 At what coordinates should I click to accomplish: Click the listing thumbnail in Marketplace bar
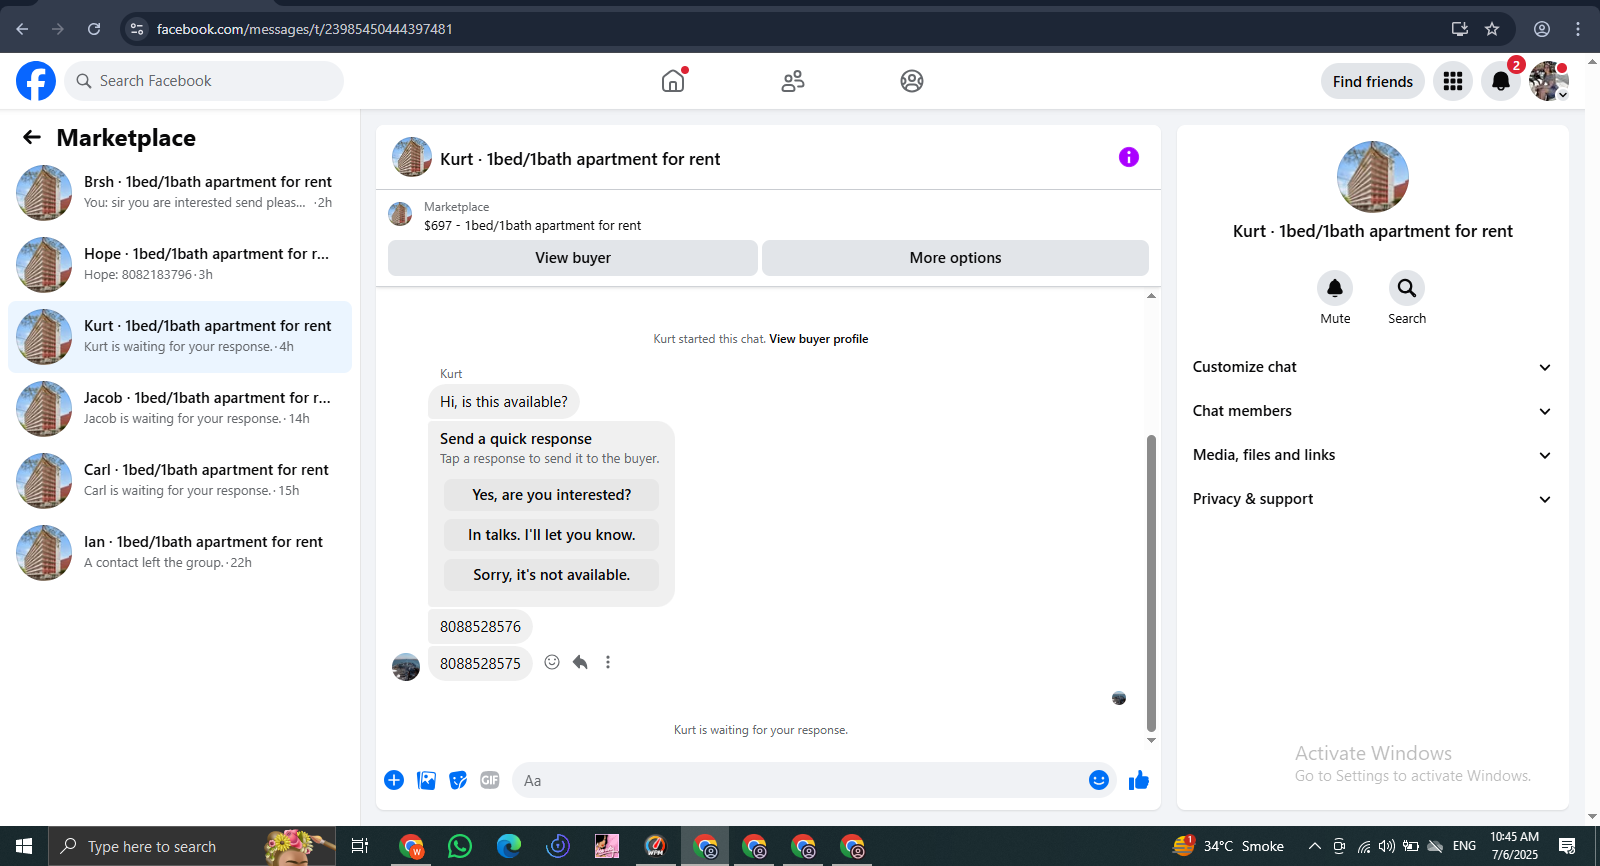point(400,214)
